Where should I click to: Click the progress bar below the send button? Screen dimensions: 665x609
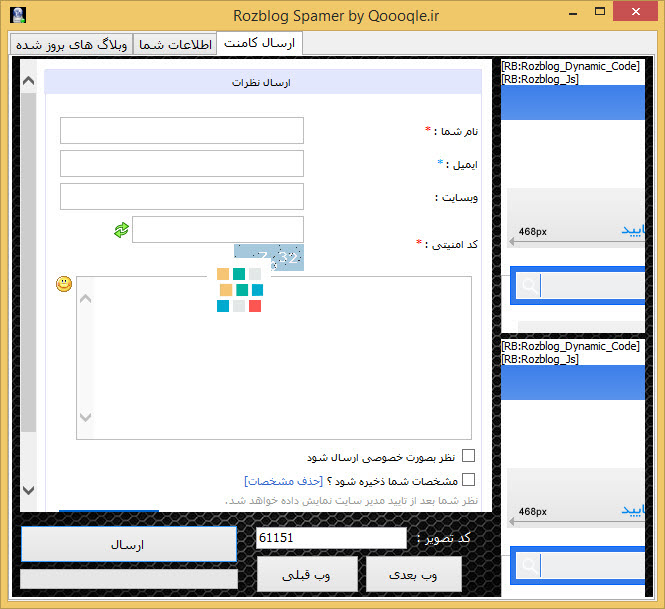click(129, 579)
